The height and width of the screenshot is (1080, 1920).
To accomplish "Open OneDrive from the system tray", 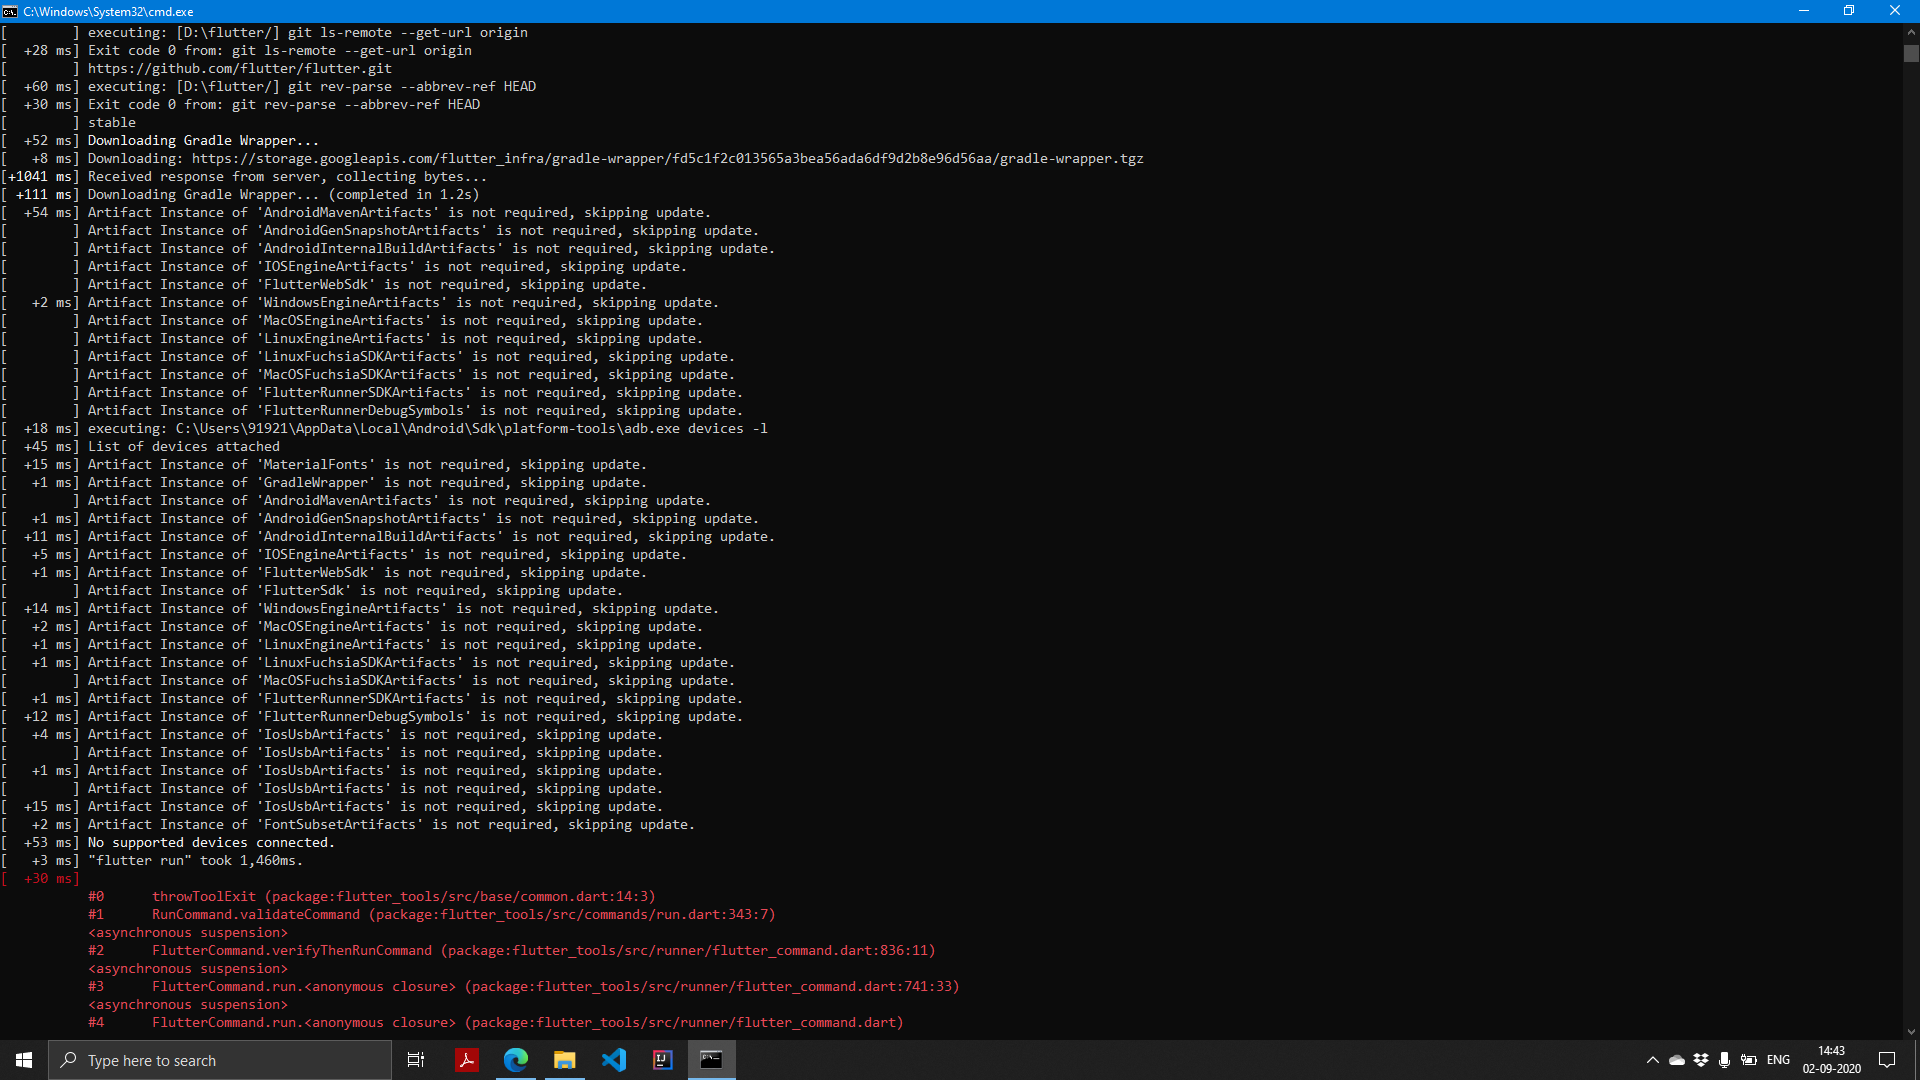I will pyautogui.click(x=1678, y=1060).
